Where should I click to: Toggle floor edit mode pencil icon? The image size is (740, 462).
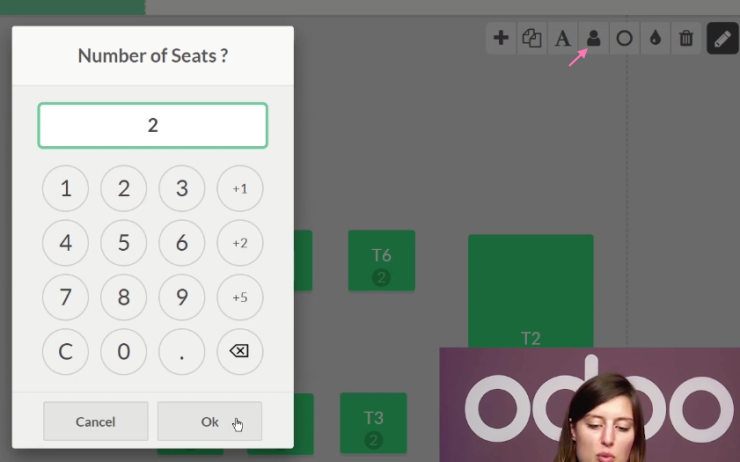[x=723, y=38]
